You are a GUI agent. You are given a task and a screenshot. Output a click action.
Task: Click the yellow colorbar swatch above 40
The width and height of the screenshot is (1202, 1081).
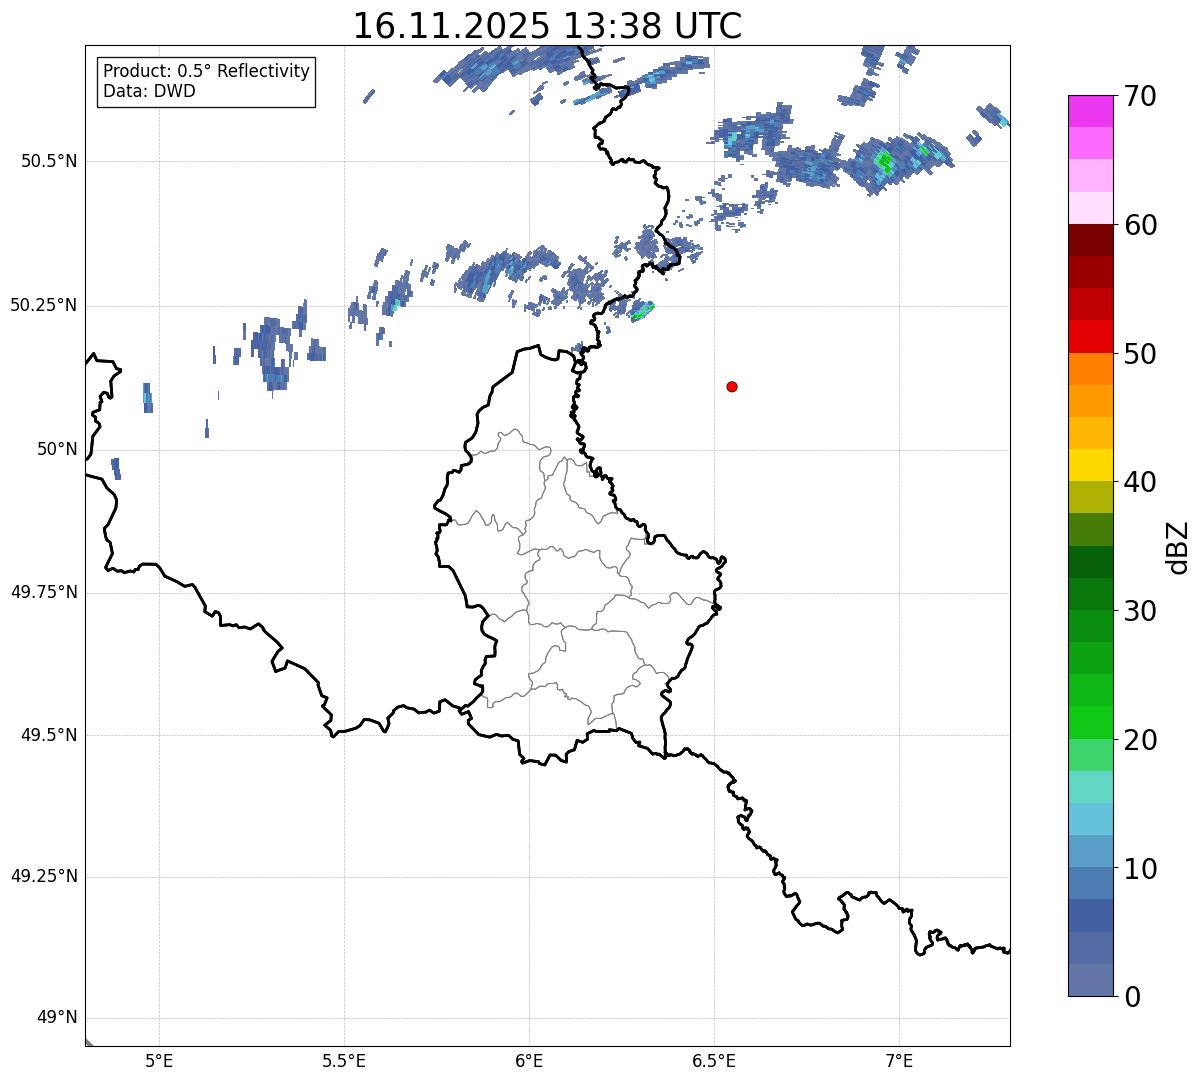click(x=1090, y=465)
